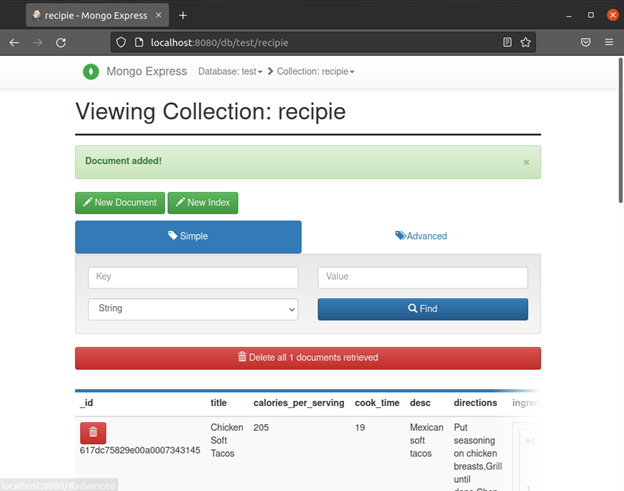Screen dimensions: 624x491
Task: Click the site information page icon
Action: pos(139,42)
